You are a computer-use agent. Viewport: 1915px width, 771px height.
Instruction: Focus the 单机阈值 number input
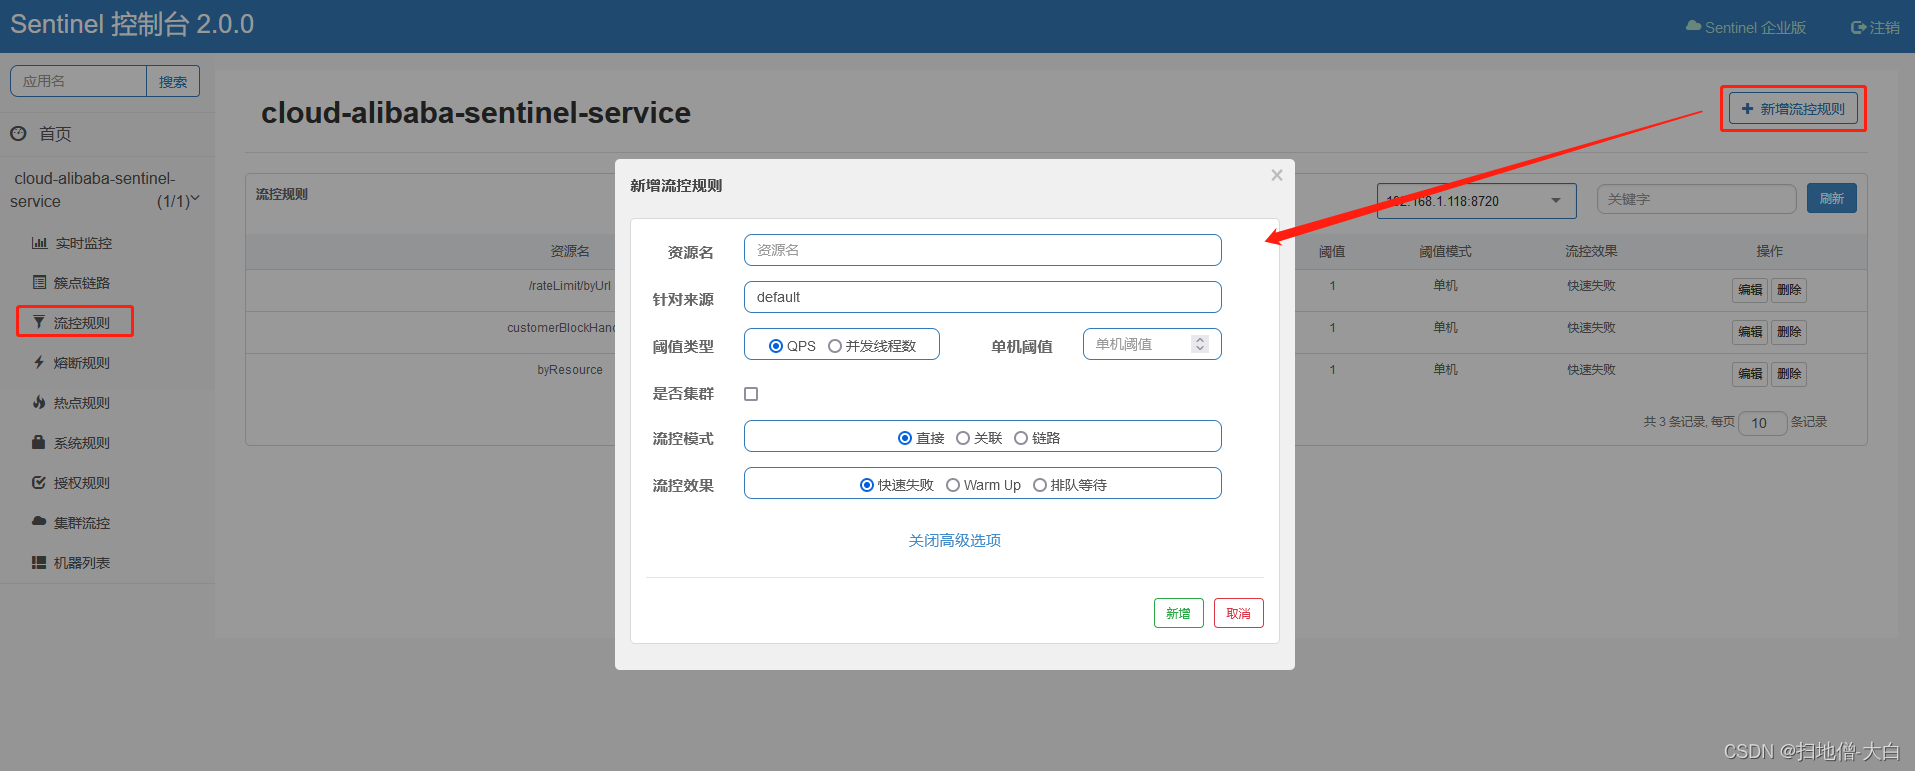1151,344
